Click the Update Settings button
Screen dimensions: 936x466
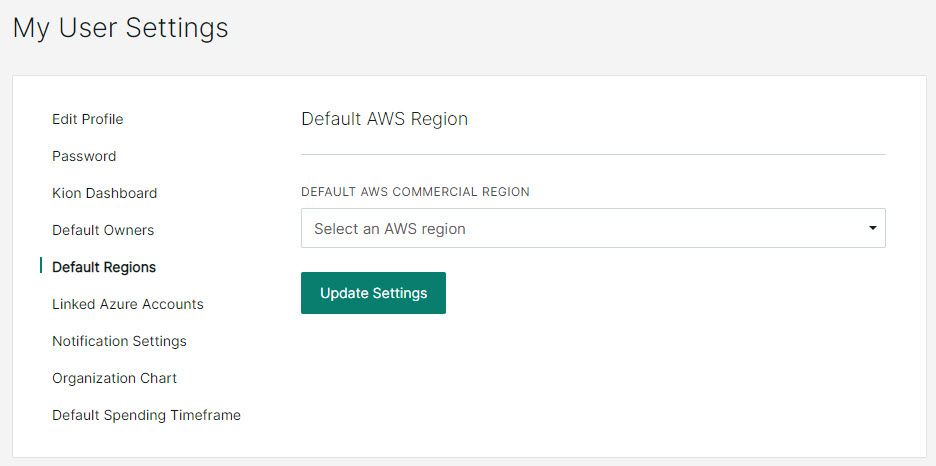click(373, 293)
